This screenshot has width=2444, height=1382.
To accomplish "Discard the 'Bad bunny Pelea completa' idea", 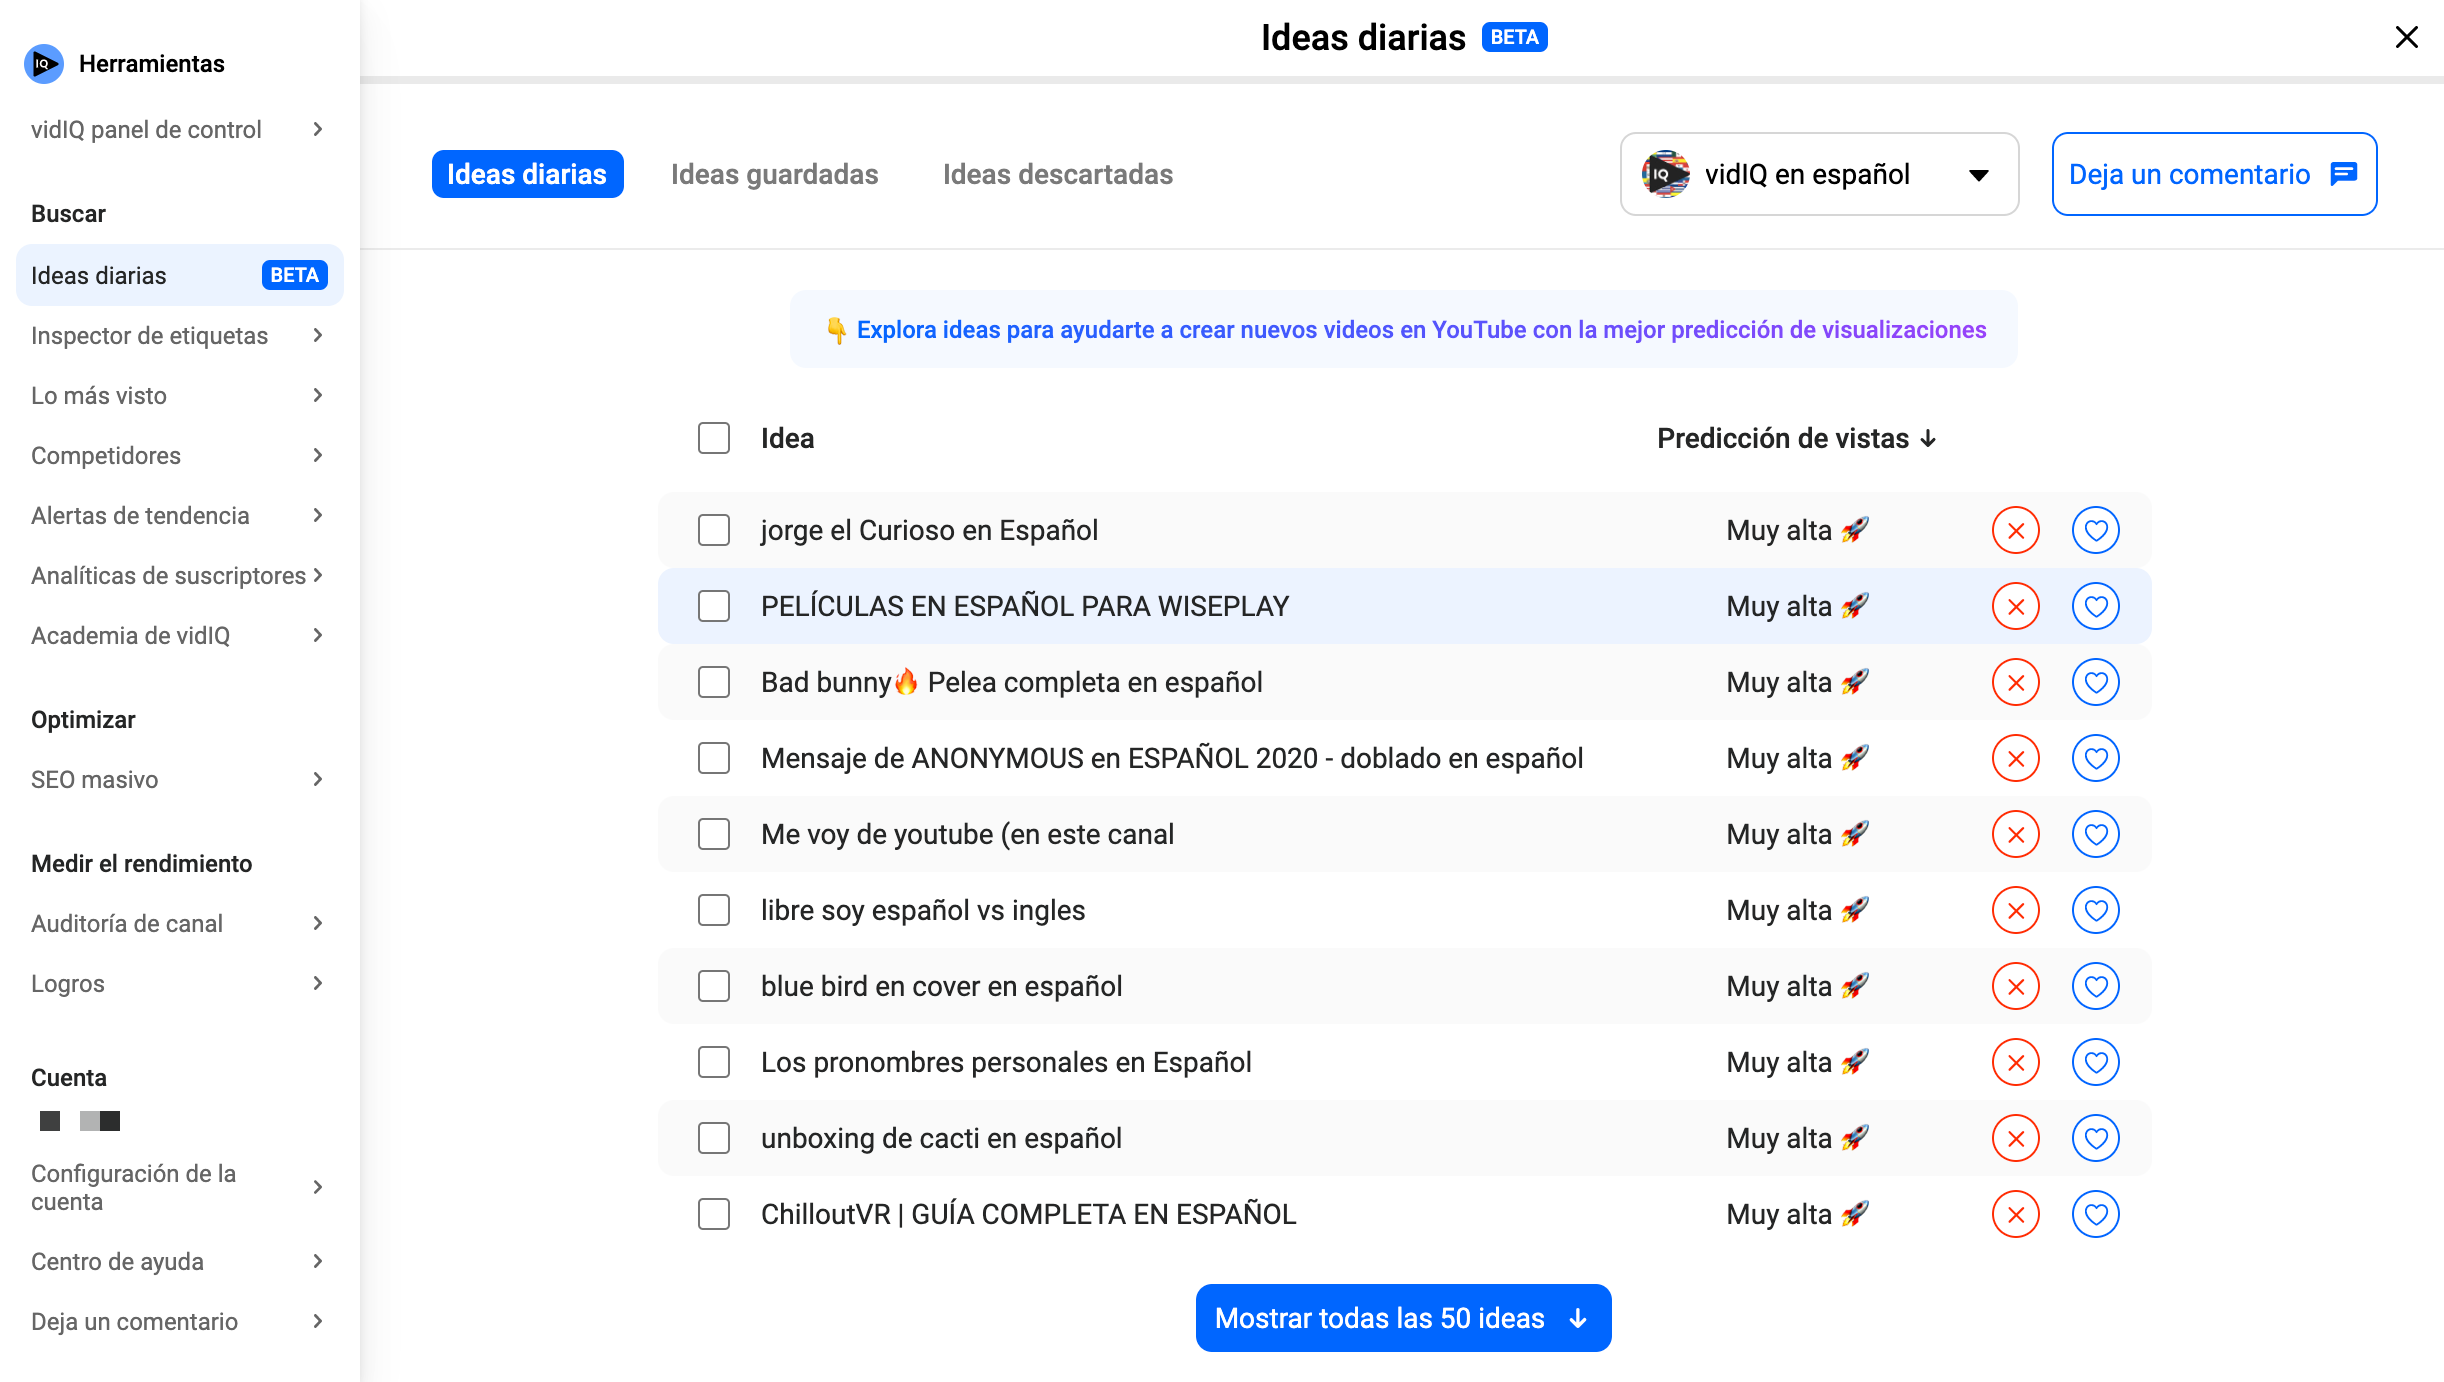I will click(2015, 682).
